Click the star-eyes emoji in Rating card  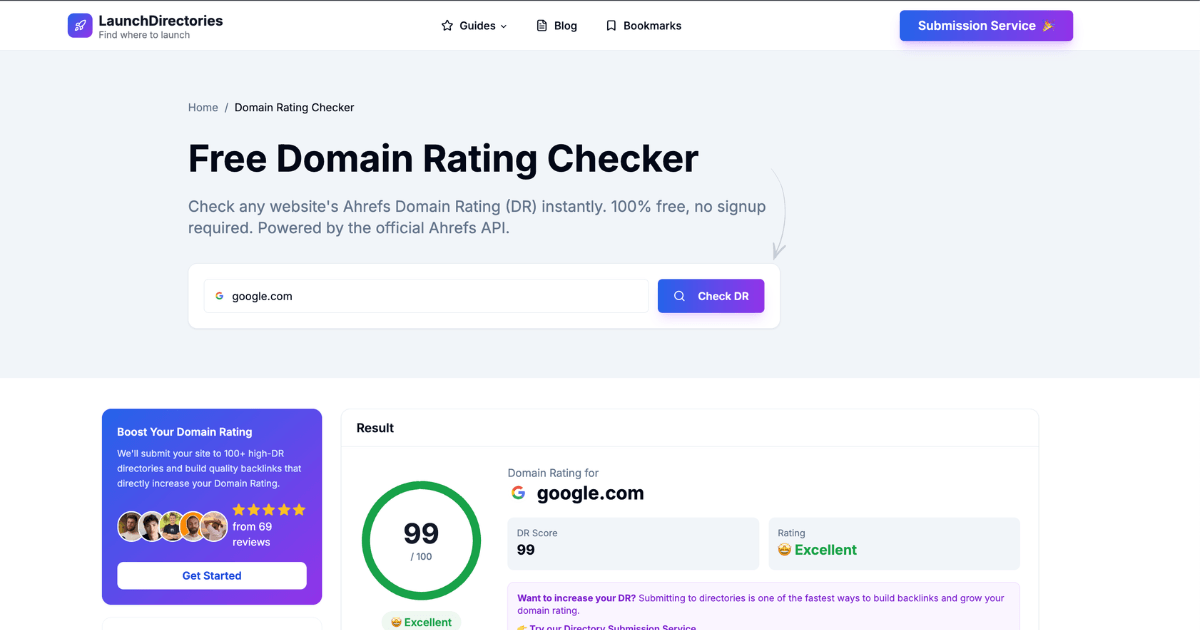(785, 550)
